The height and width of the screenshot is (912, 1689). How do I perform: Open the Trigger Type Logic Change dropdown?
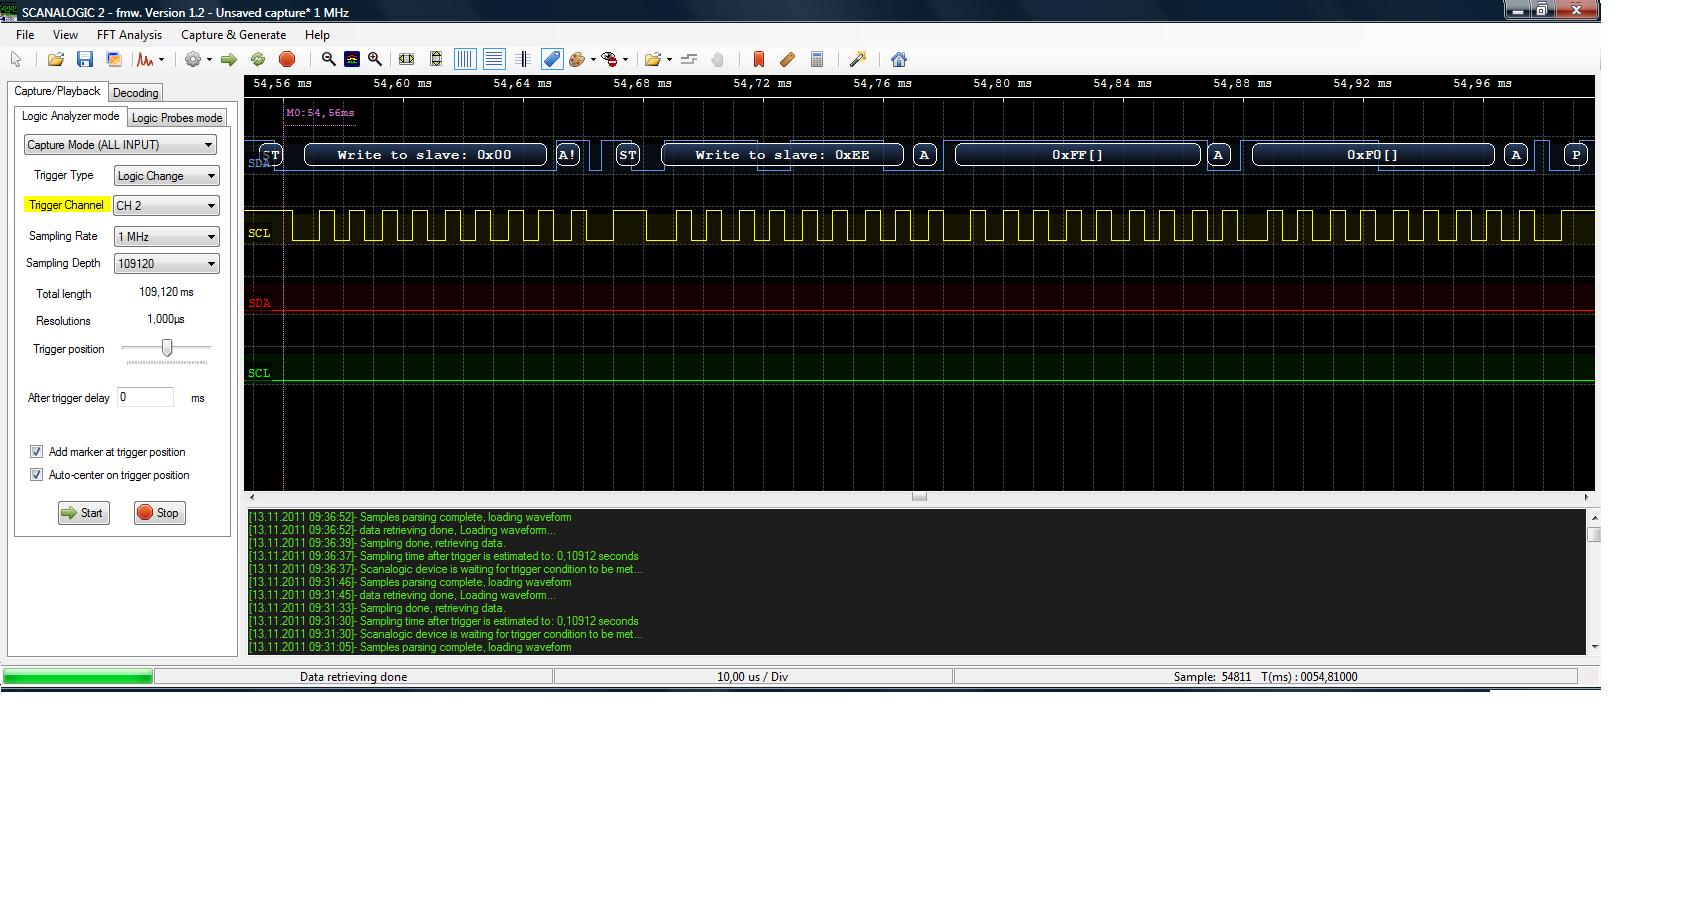pyautogui.click(x=166, y=176)
